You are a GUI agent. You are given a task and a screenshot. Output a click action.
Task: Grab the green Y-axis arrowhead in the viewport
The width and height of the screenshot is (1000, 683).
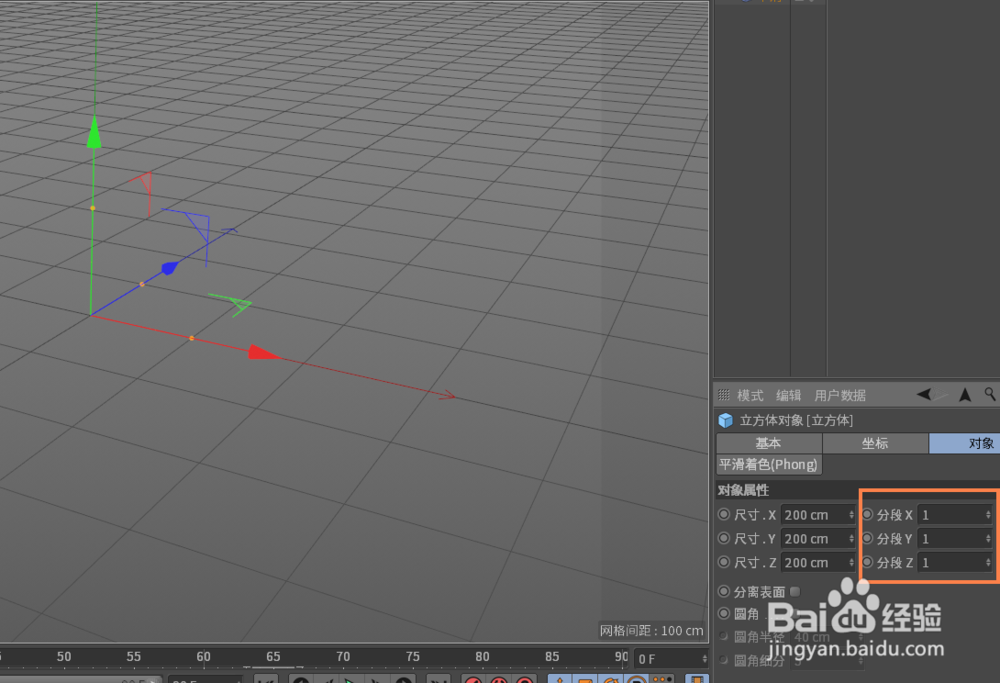[x=94, y=132]
